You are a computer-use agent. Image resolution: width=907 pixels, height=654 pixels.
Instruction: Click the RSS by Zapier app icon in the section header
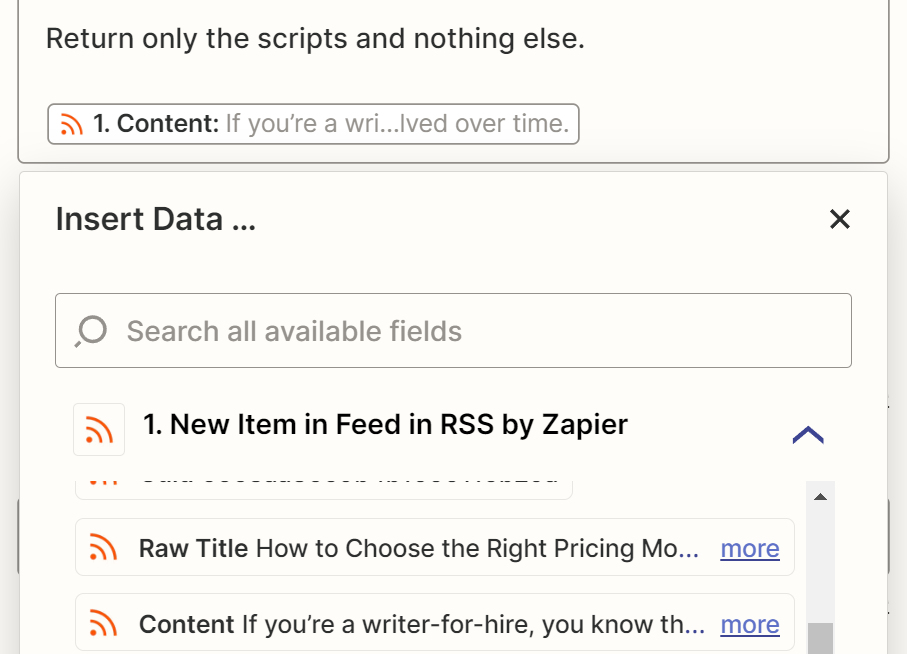pyautogui.click(x=99, y=429)
